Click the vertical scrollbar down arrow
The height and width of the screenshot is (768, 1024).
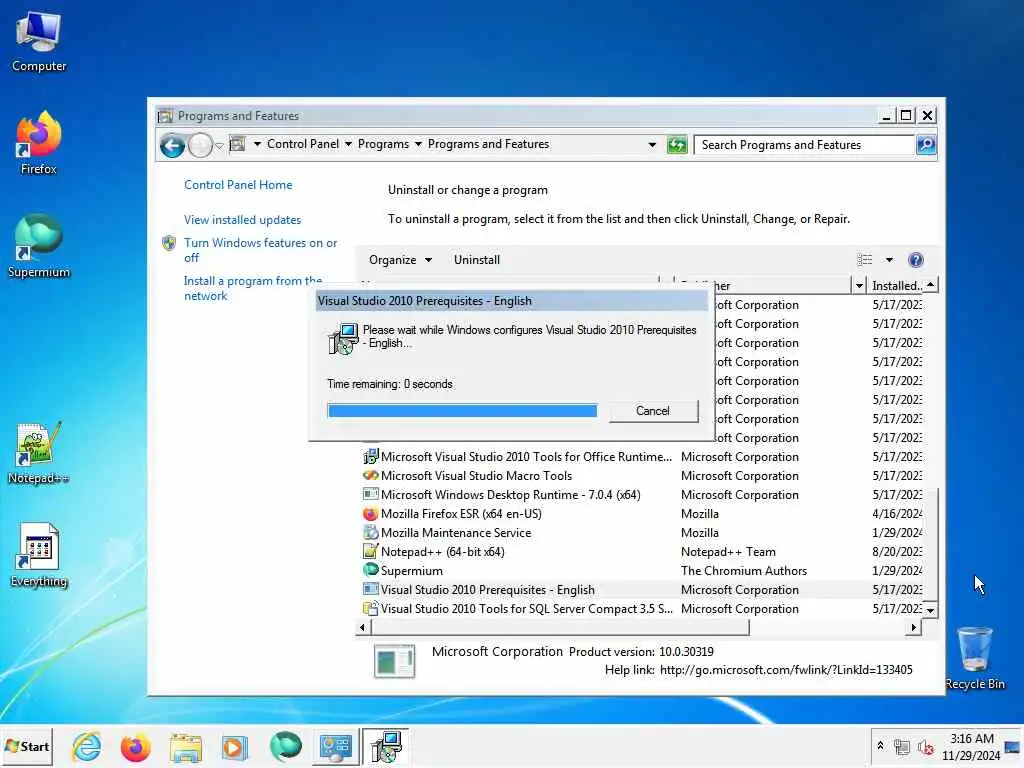click(931, 611)
